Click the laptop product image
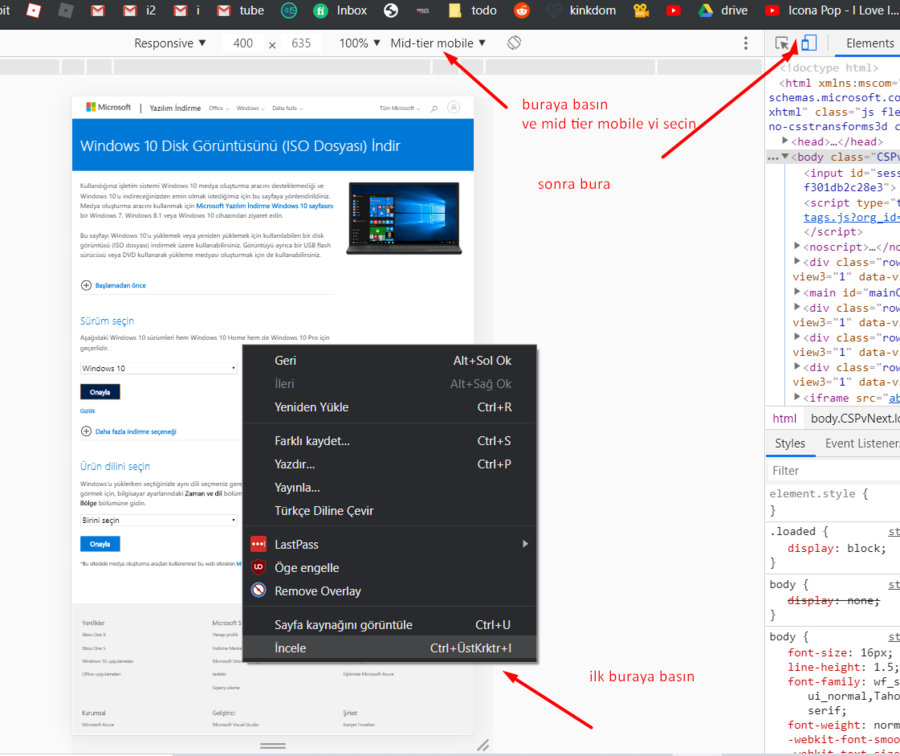This screenshot has height=756, width=900. pos(404,219)
